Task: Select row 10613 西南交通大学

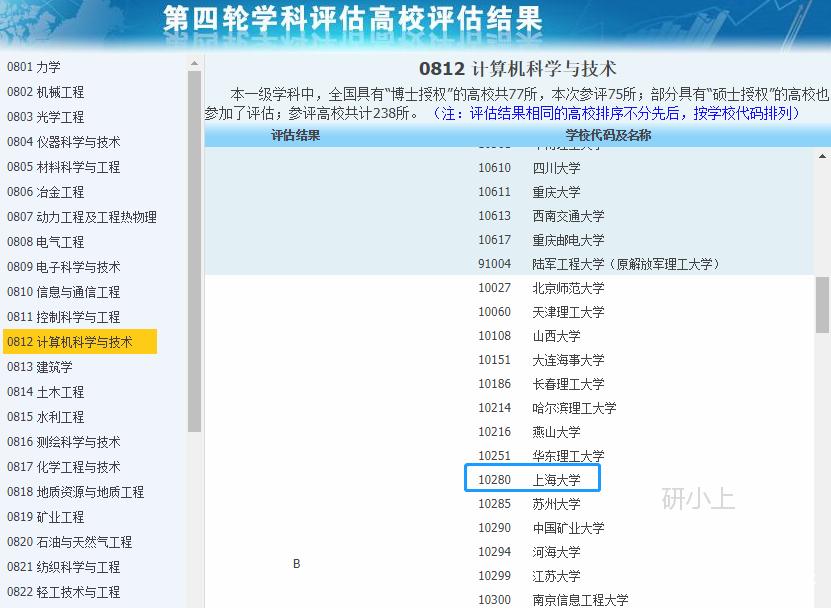Action: [541, 216]
